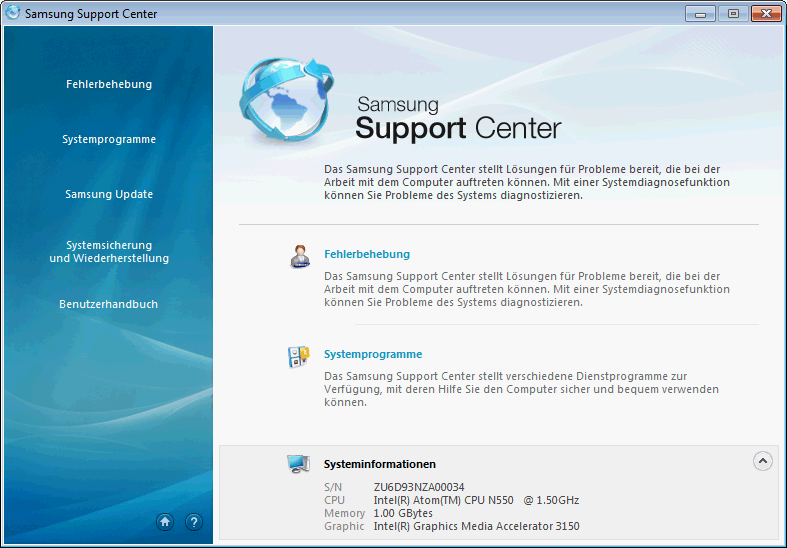This screenshot has width=787, height=548.
Task: Minimize the Samsung Support Center window
Action: click(701, 14)
